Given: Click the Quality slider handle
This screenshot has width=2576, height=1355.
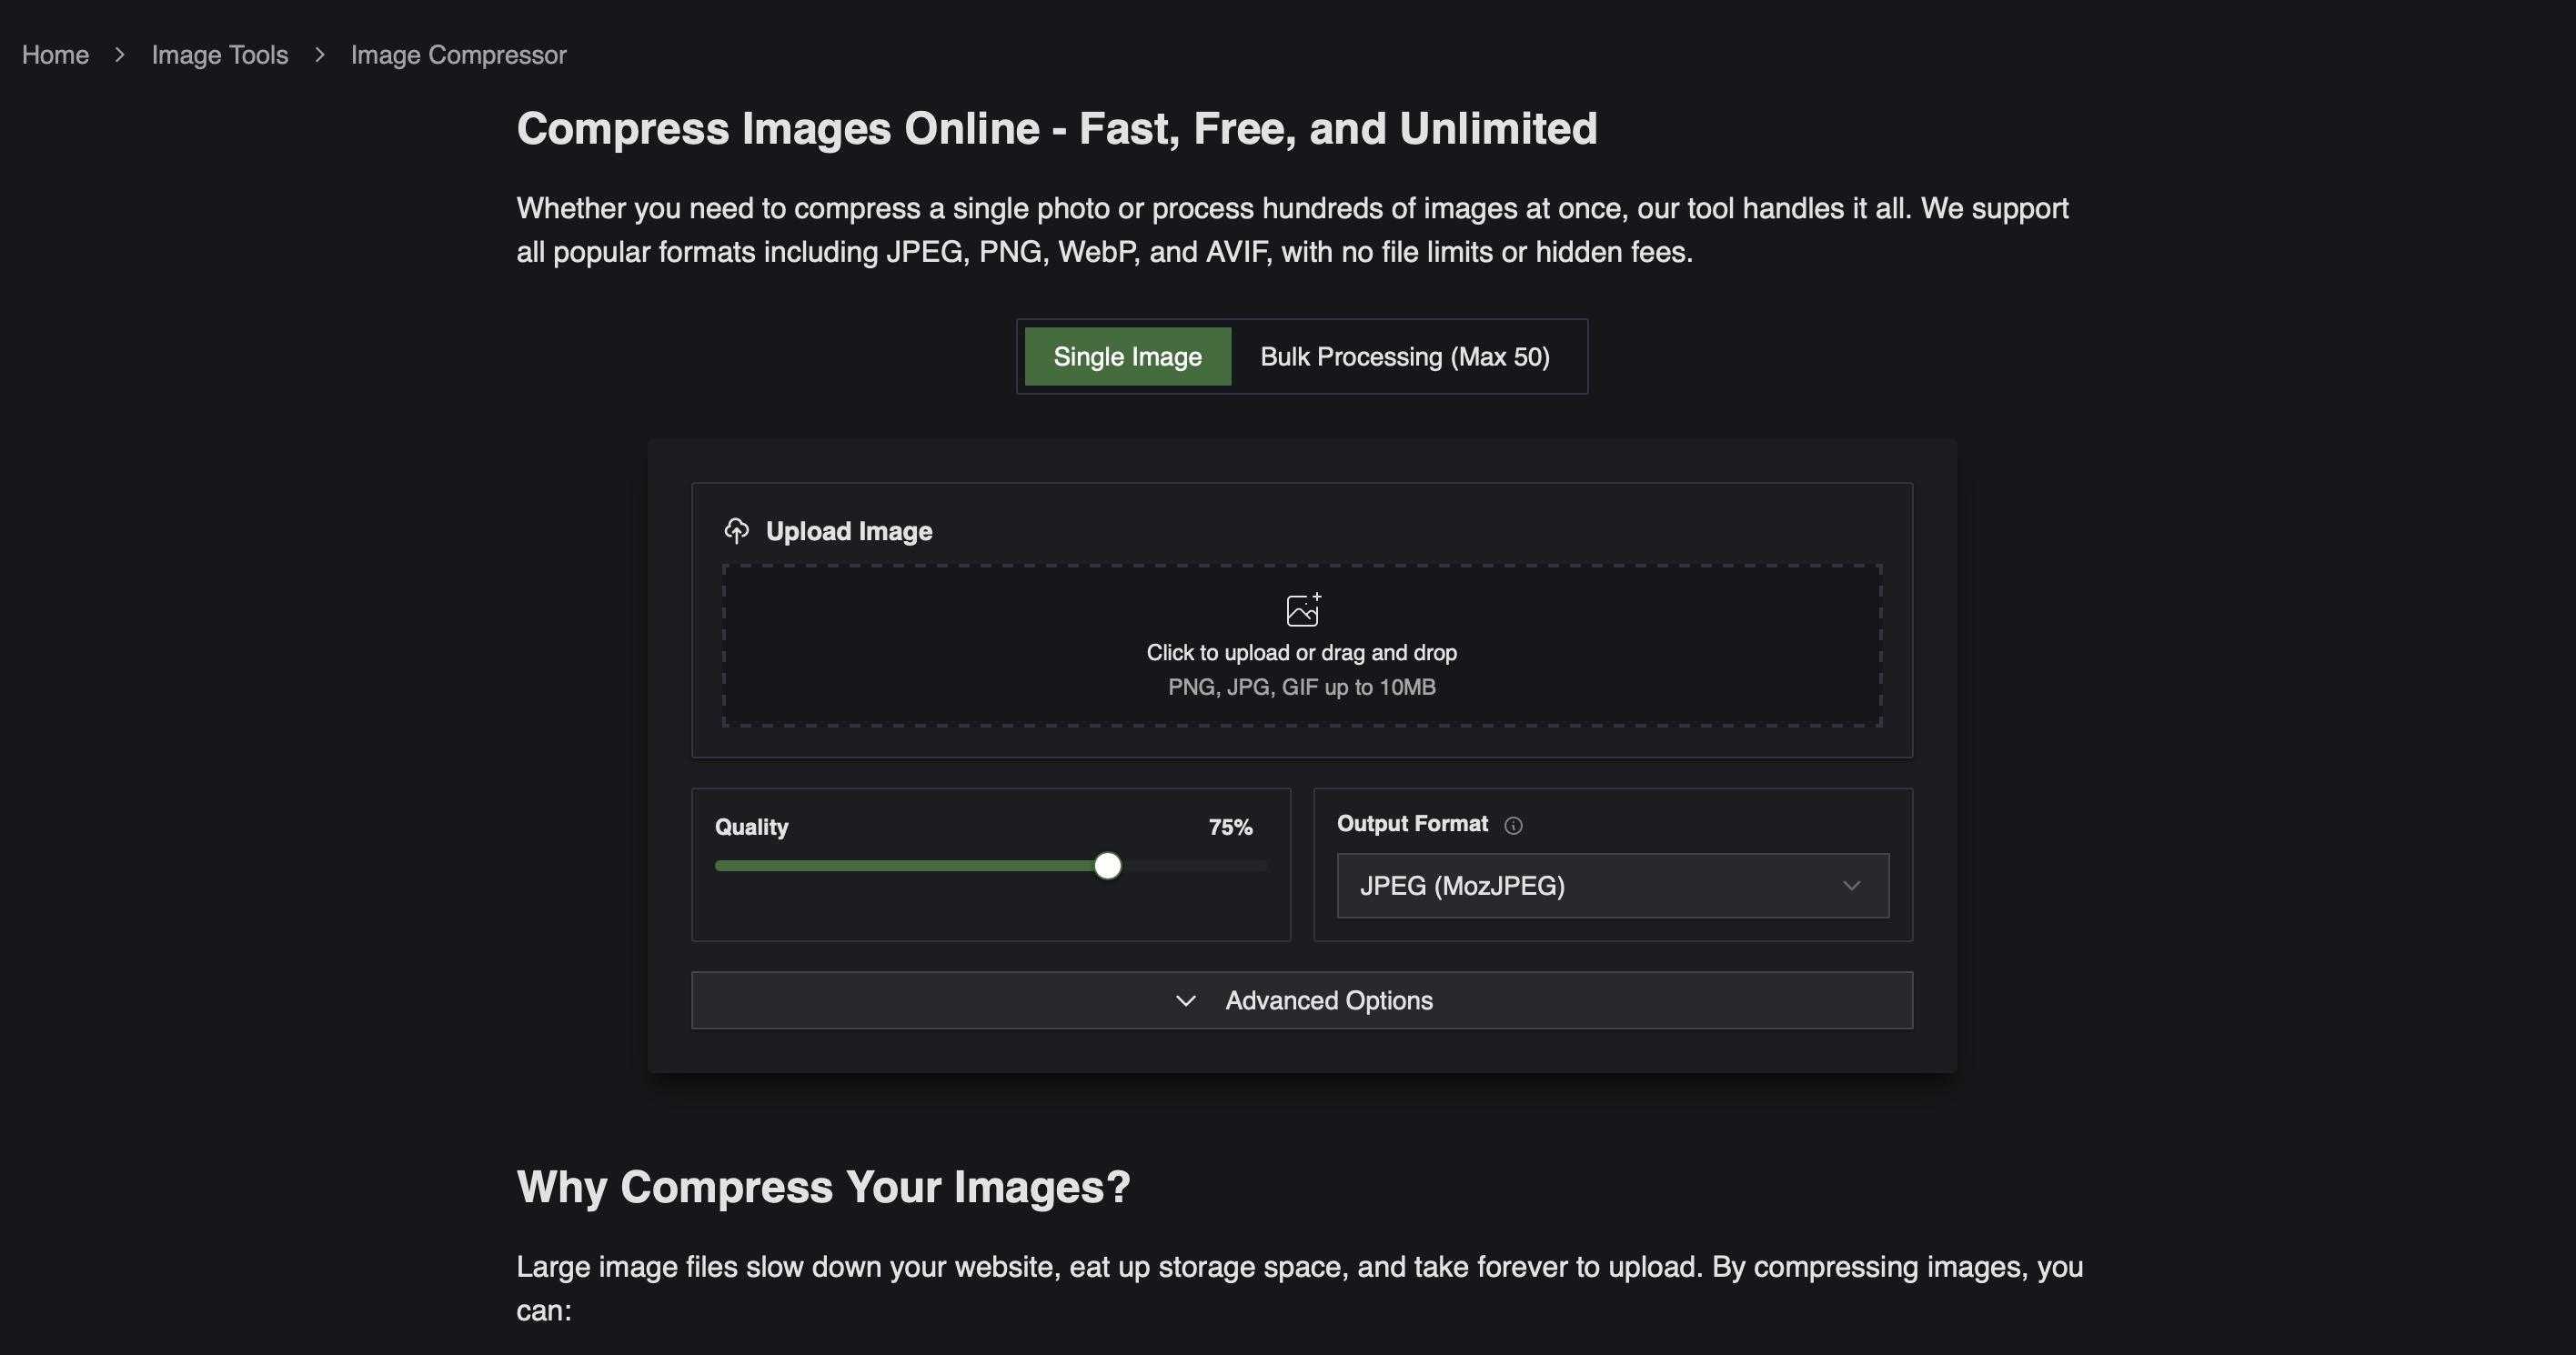Looking at the screenshot, I should click(x=1107, y=866).
